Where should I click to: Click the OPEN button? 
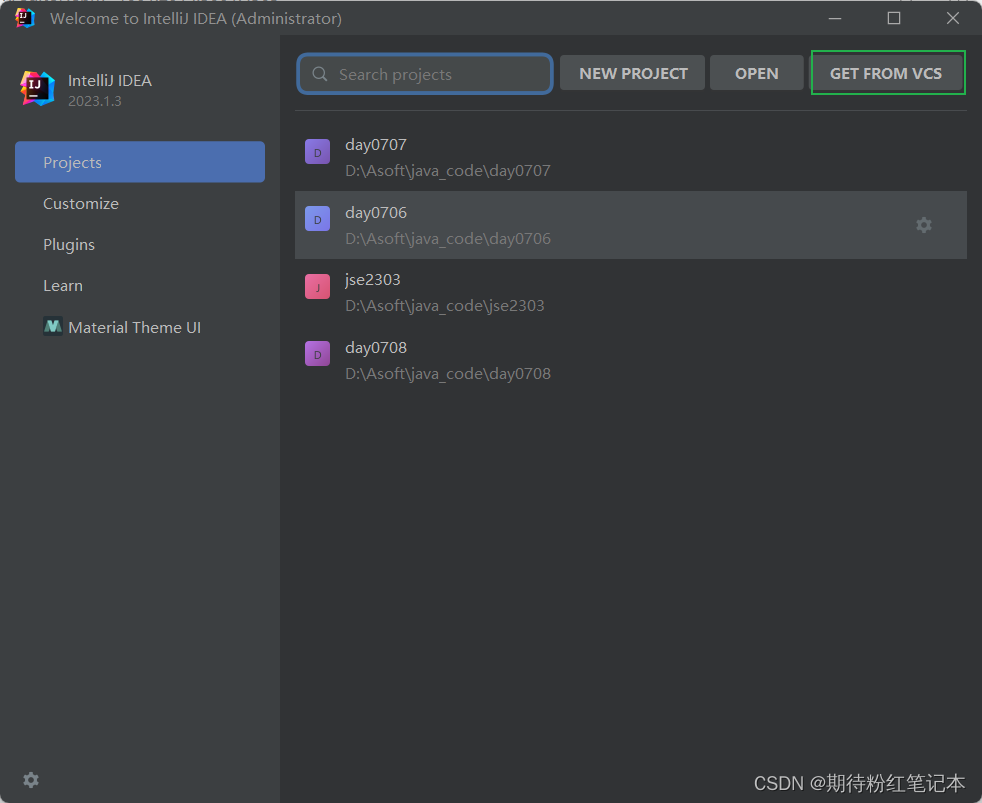[x=757, y=73]
